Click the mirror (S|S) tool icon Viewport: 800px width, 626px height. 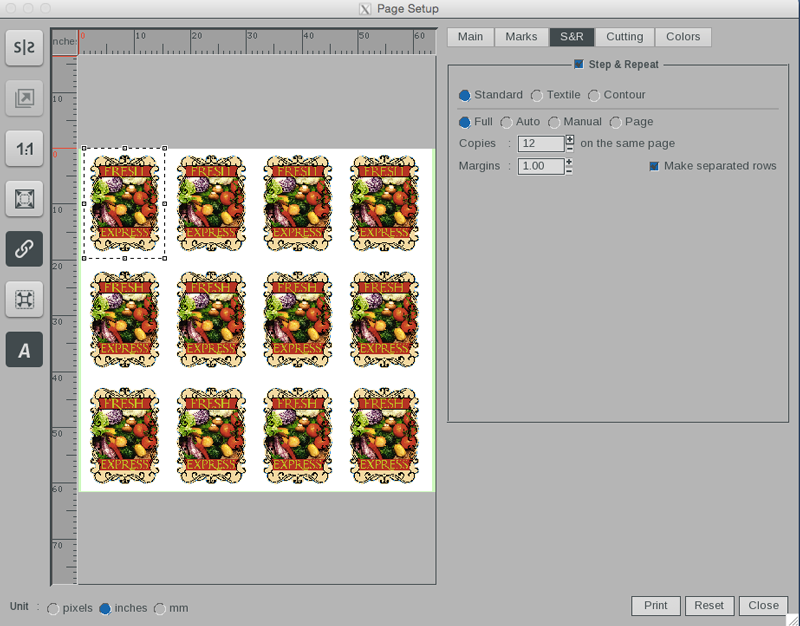pos(24,48)
